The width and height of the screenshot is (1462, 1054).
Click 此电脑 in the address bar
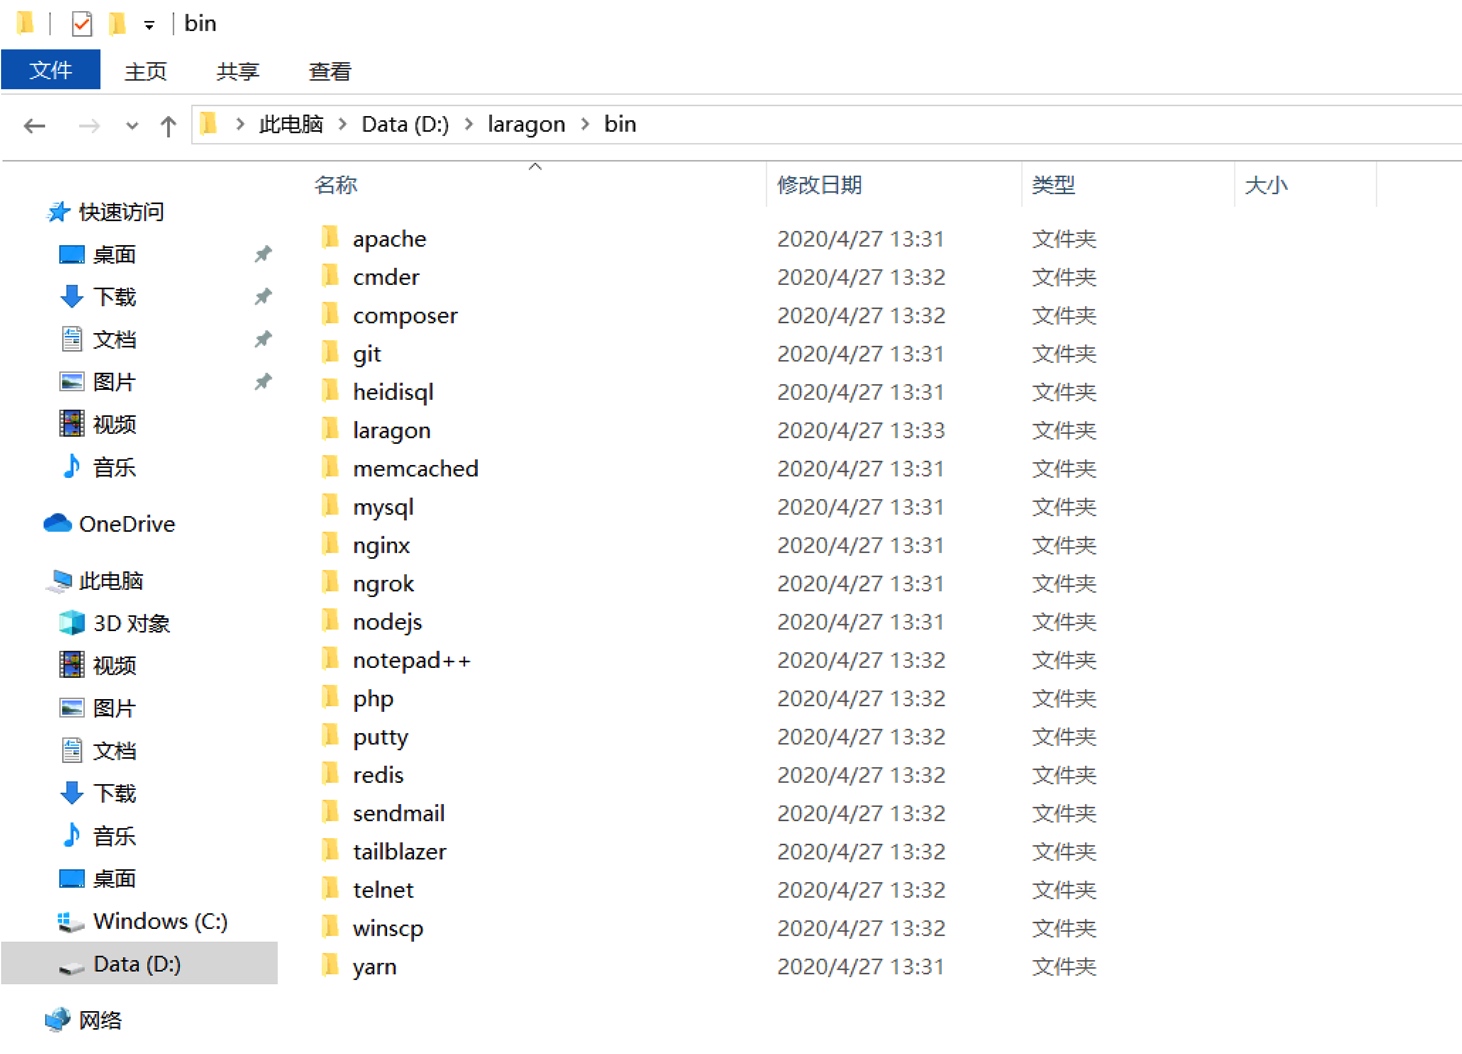pyautogui.click(x=291, y=124)
